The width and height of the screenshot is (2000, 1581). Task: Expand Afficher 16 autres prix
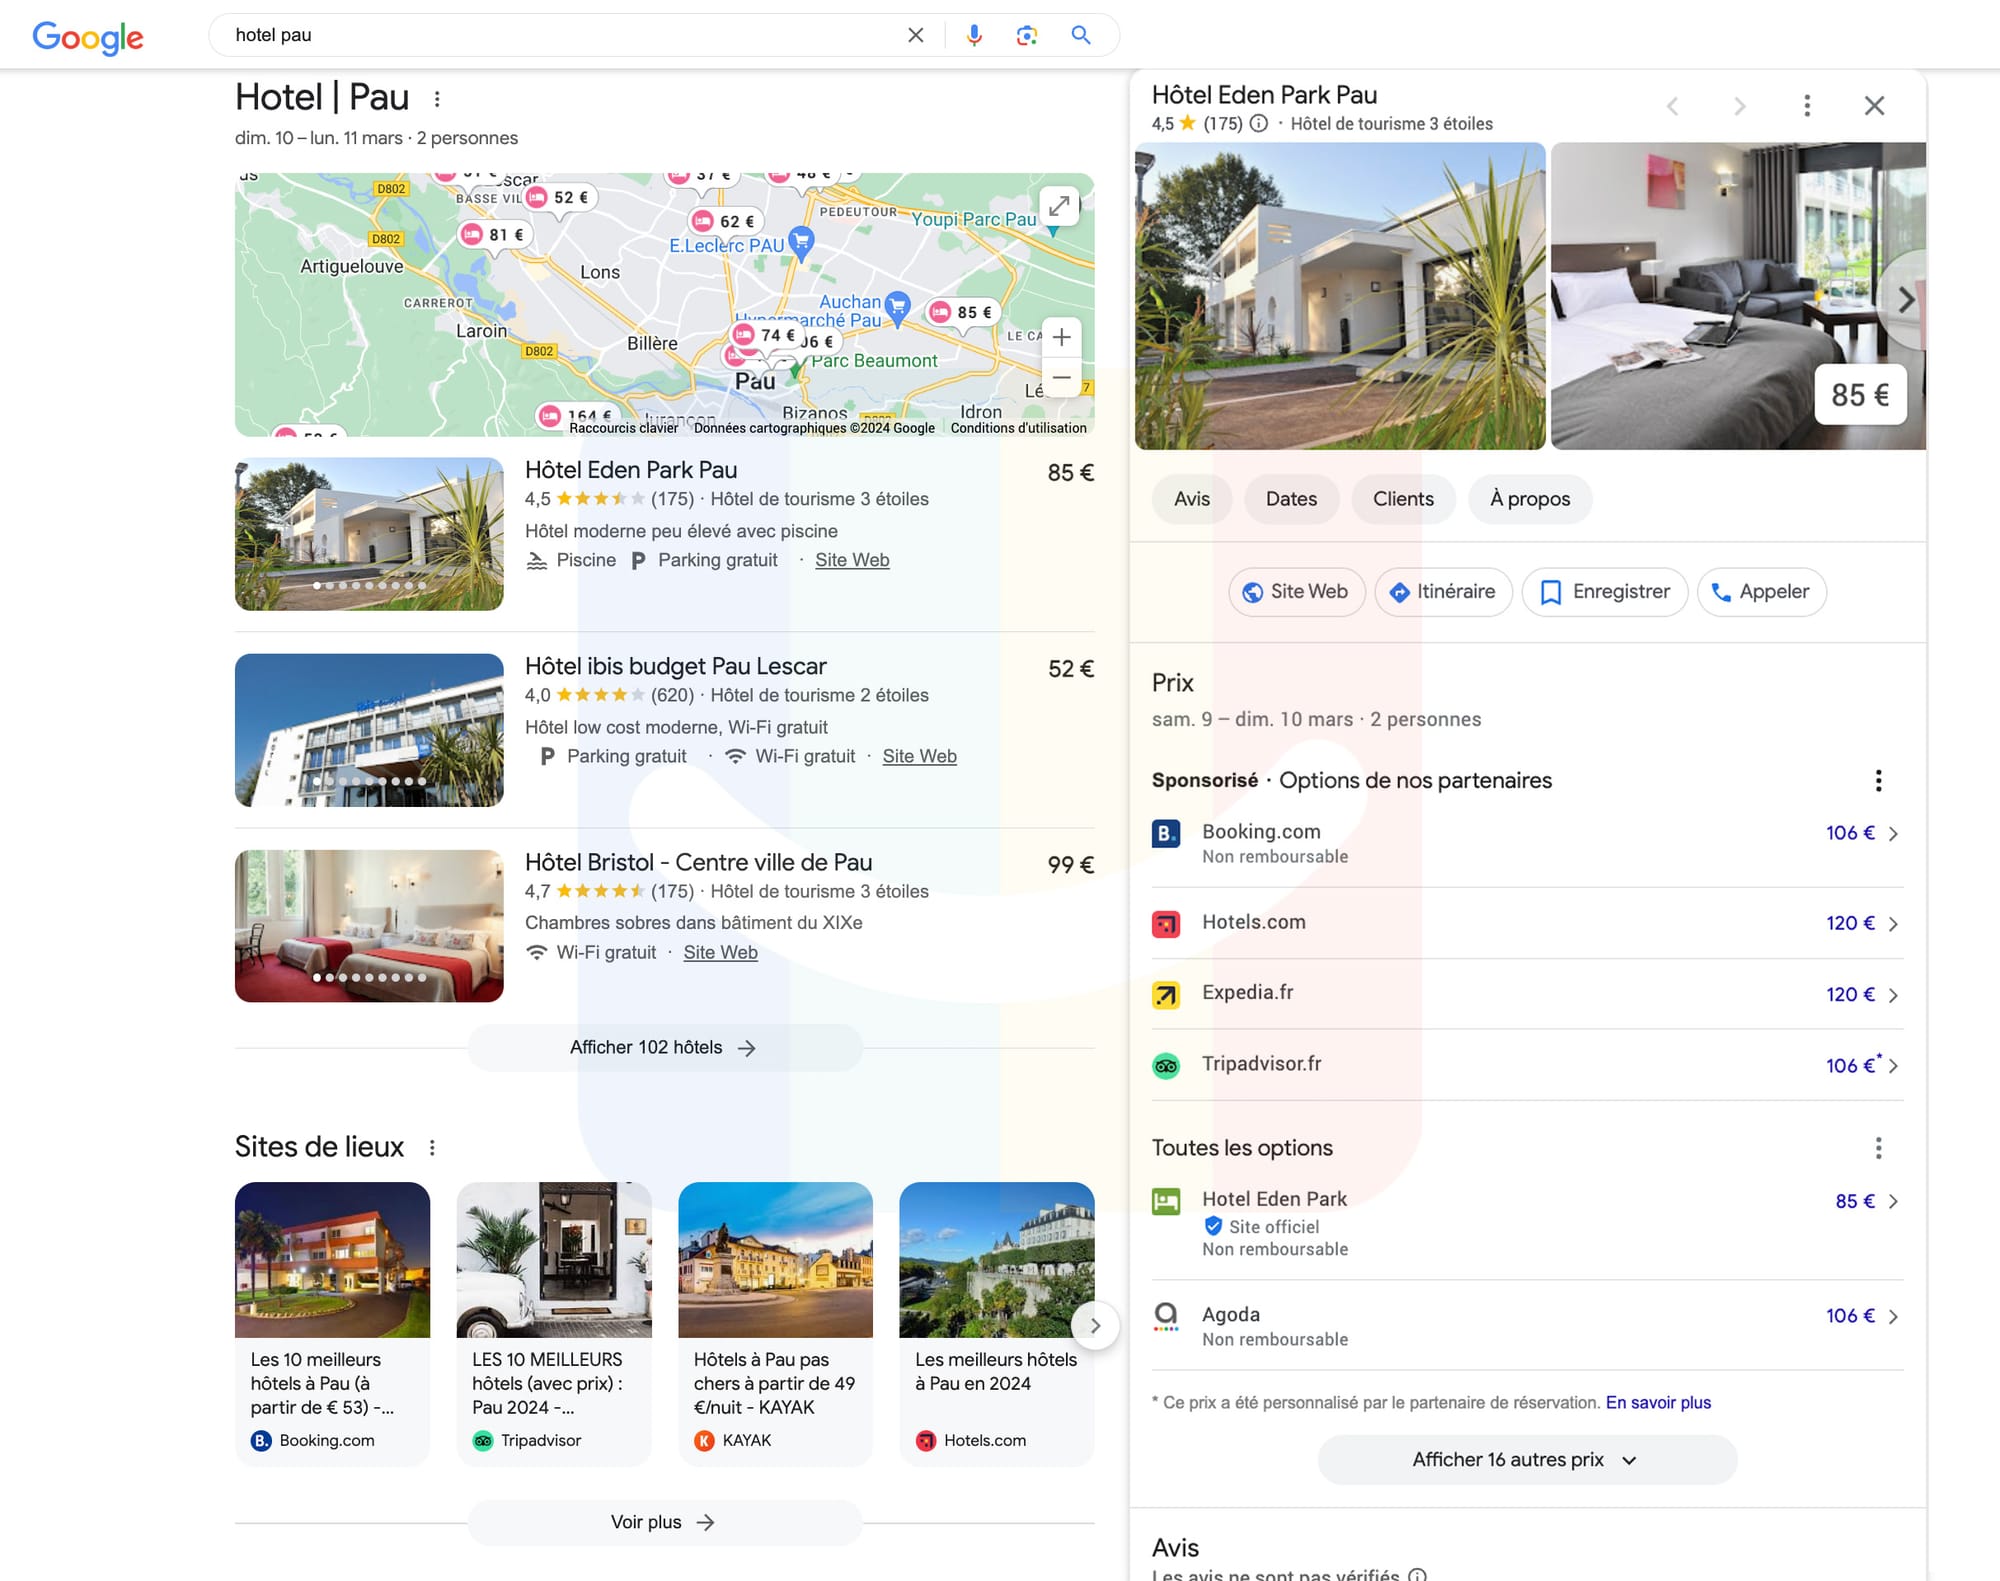[x=1526, y=1460]
